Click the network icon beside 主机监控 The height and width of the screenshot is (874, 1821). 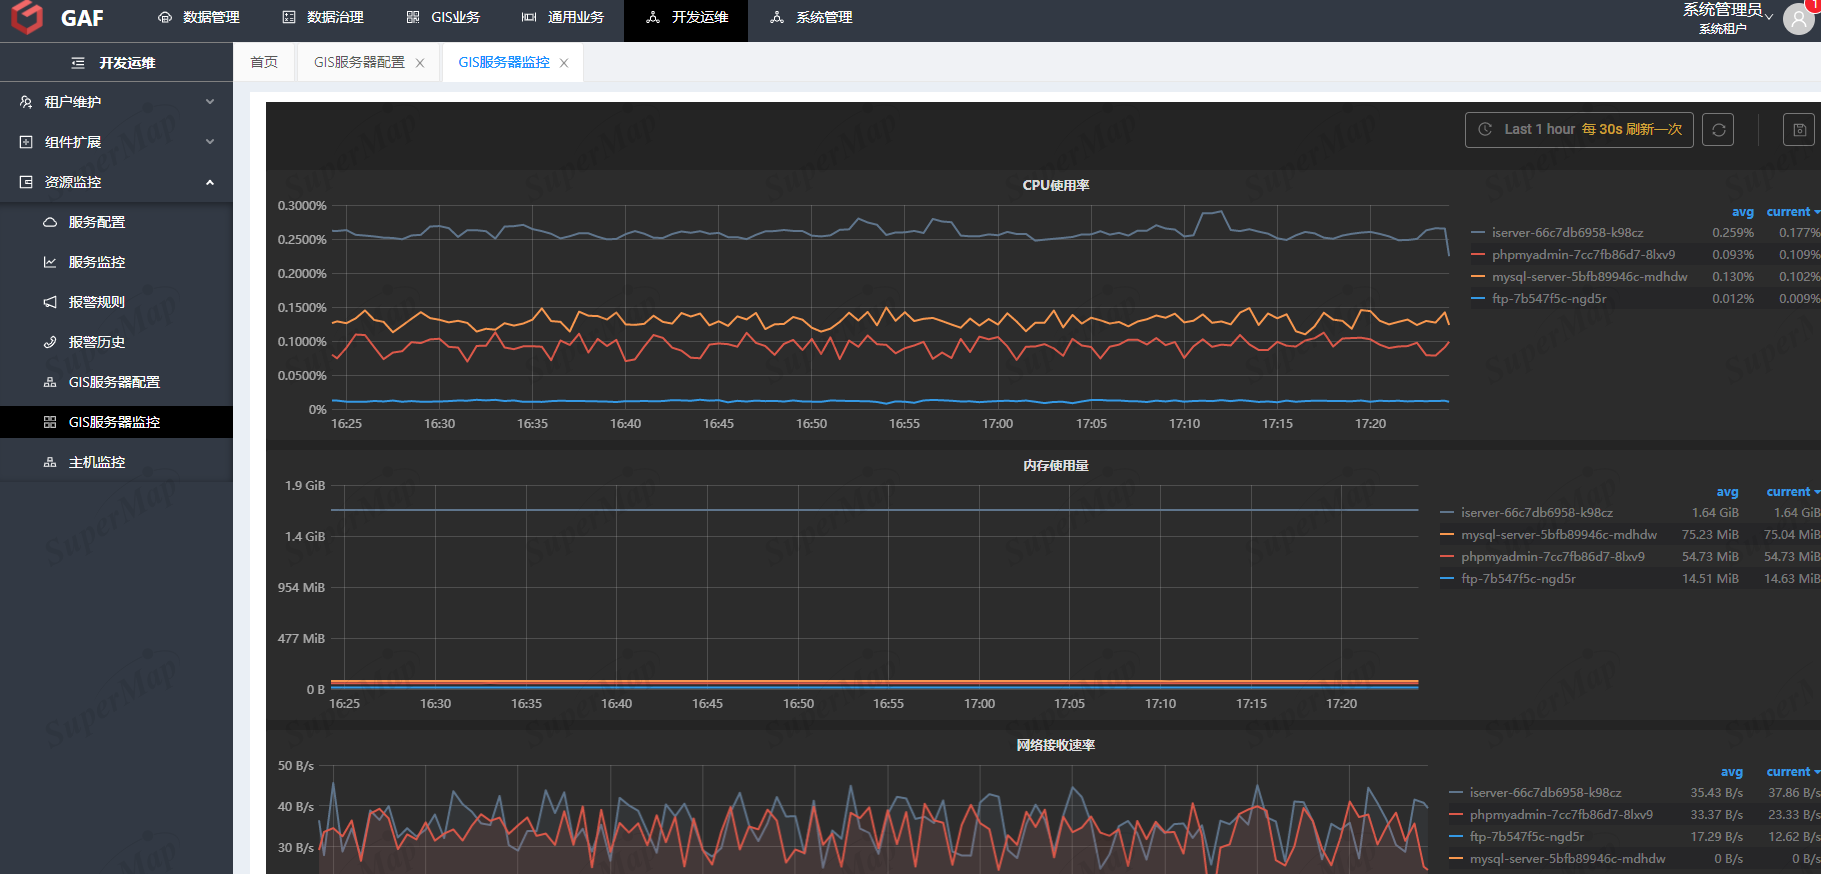50,462
